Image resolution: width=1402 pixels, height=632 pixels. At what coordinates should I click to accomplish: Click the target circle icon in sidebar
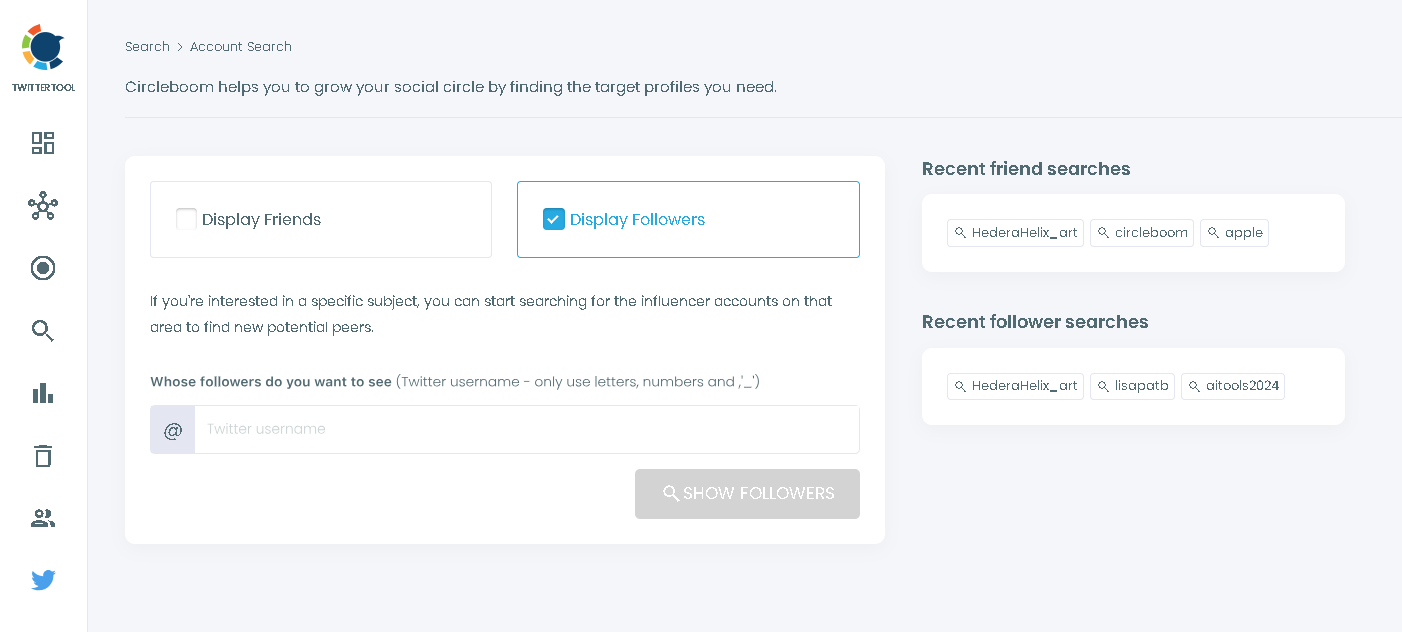click(42, 268)
